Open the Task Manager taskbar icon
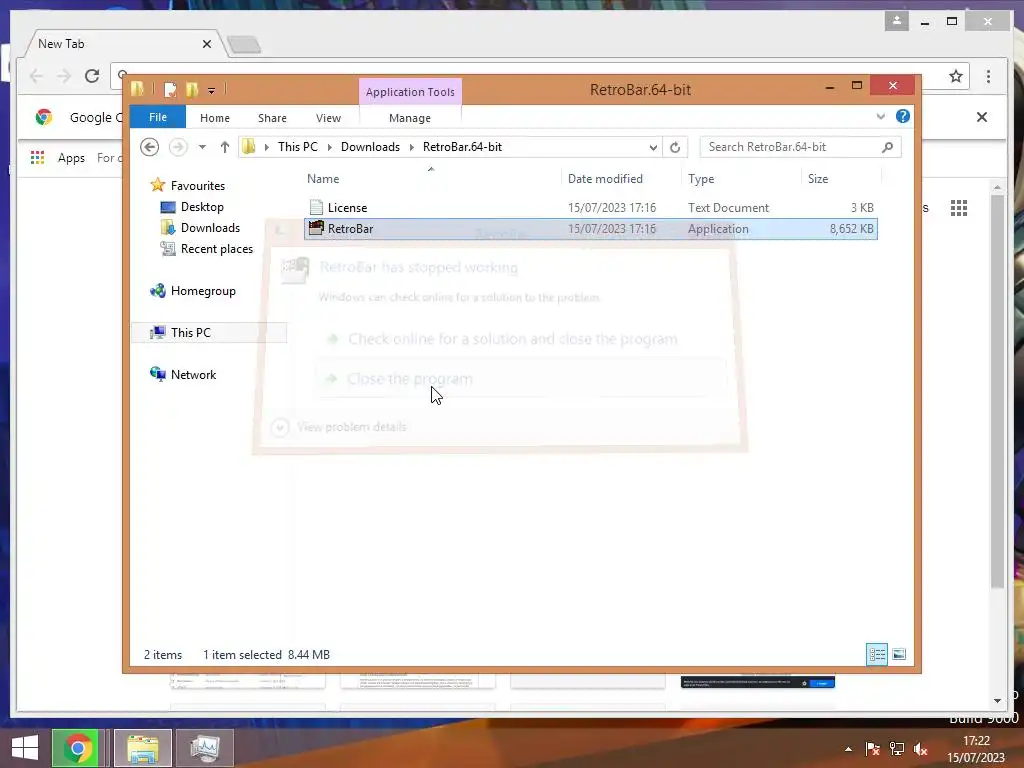The height and width of the screenshot is (768, 1024). click(205, 748)
